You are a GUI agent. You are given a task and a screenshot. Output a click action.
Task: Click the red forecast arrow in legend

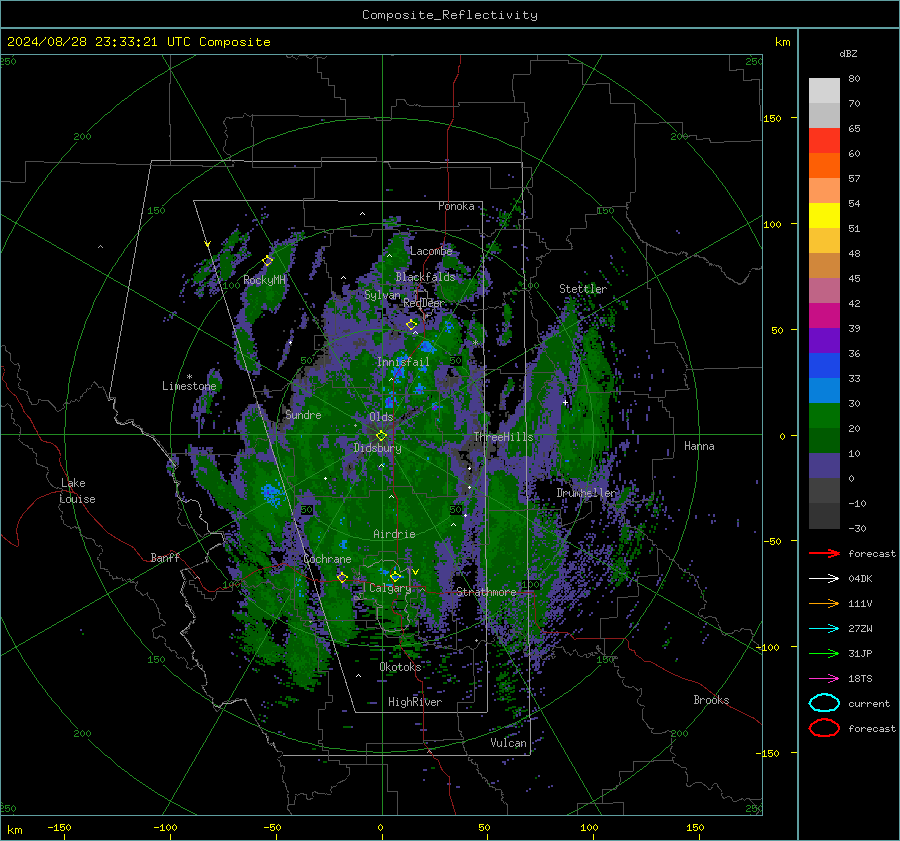point(824,553)
